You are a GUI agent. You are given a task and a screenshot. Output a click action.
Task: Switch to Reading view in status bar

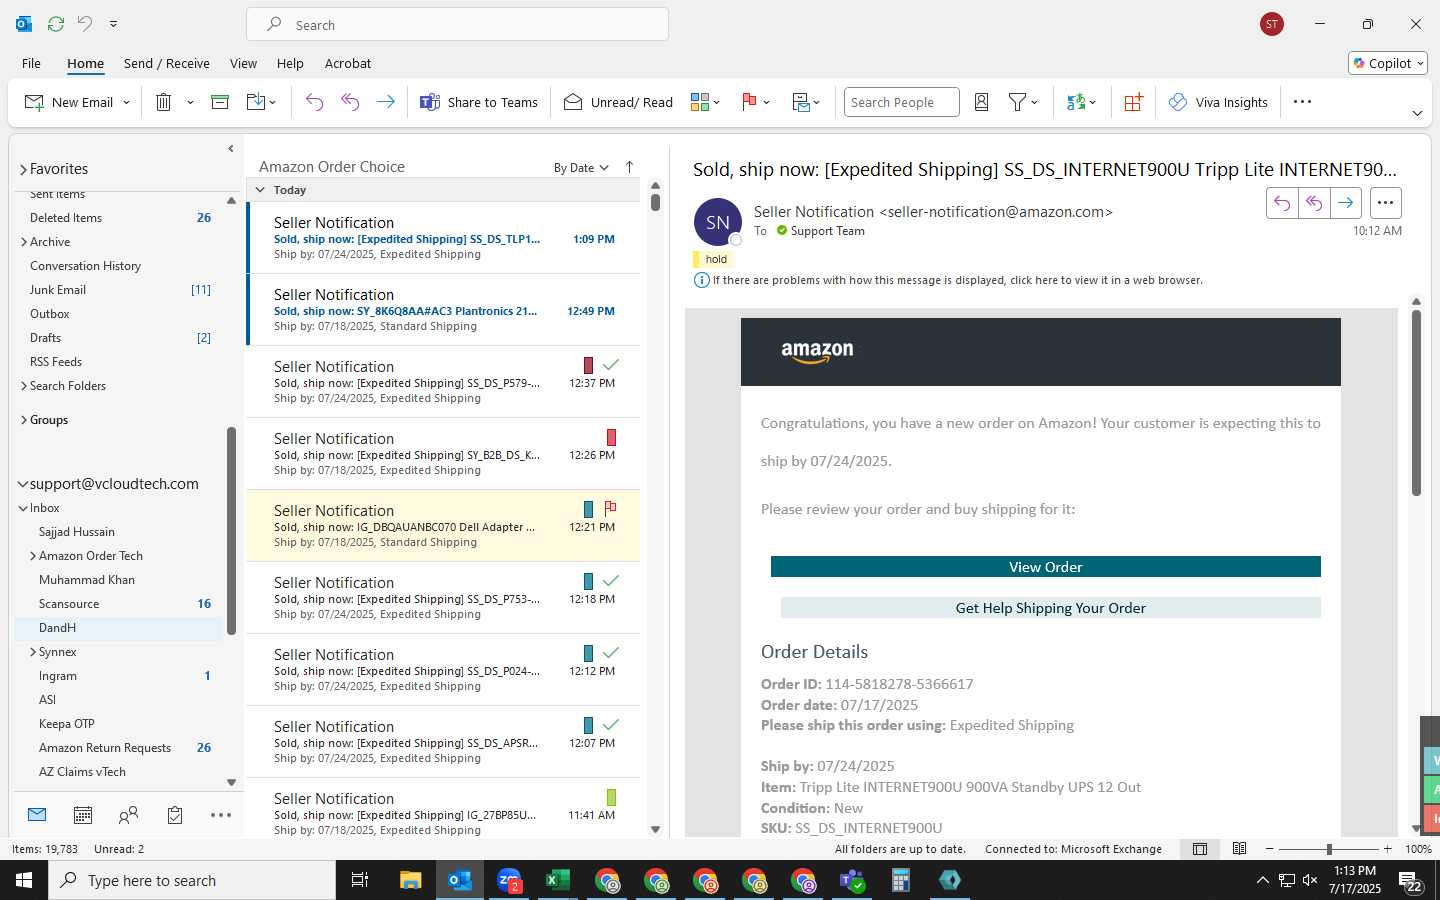point(1240,849)
